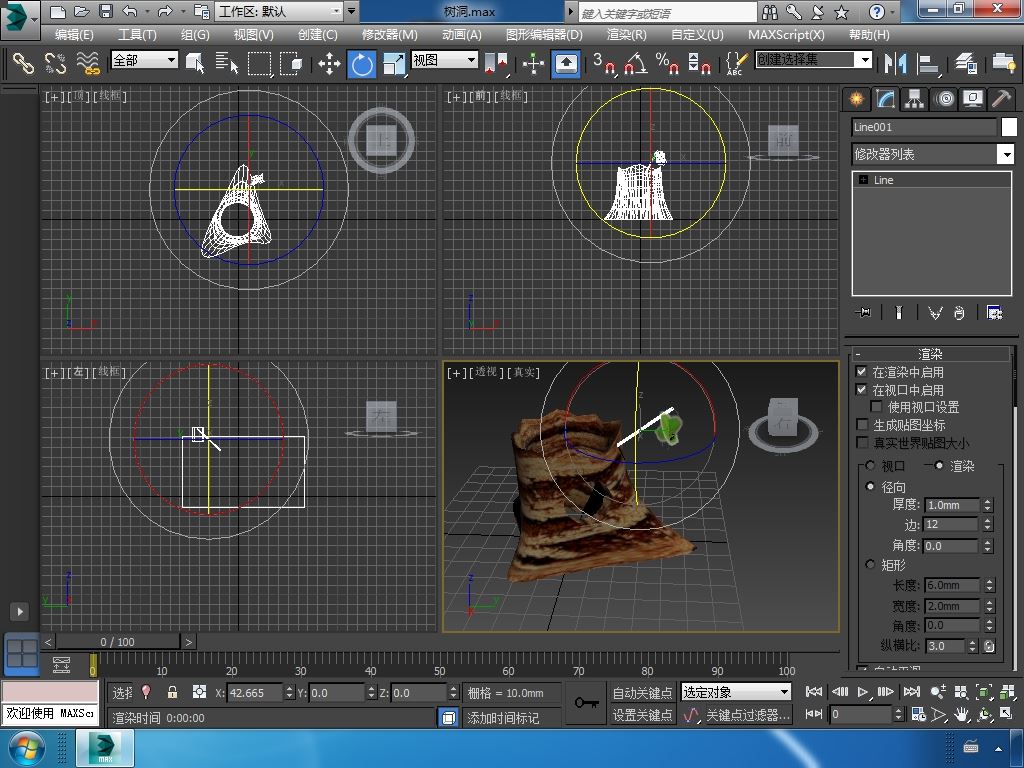
Task: Uncheck 在渲染中启用 checkbox
Action: 862,372
